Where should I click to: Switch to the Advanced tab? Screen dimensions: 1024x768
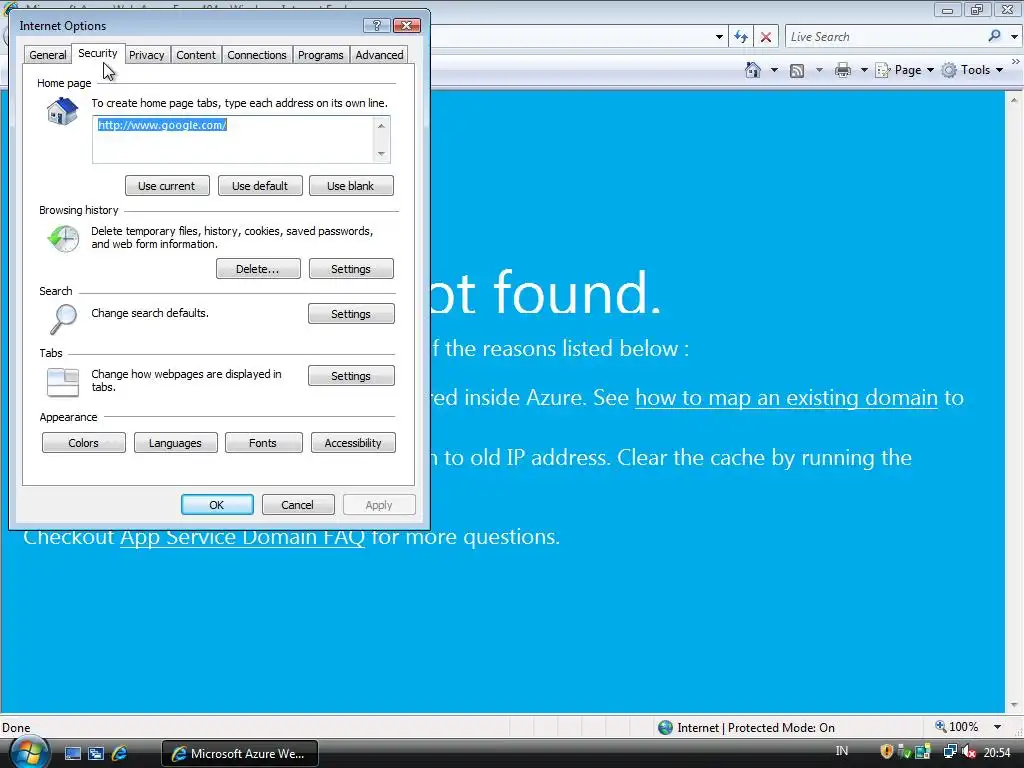click(x=379, y=55)
